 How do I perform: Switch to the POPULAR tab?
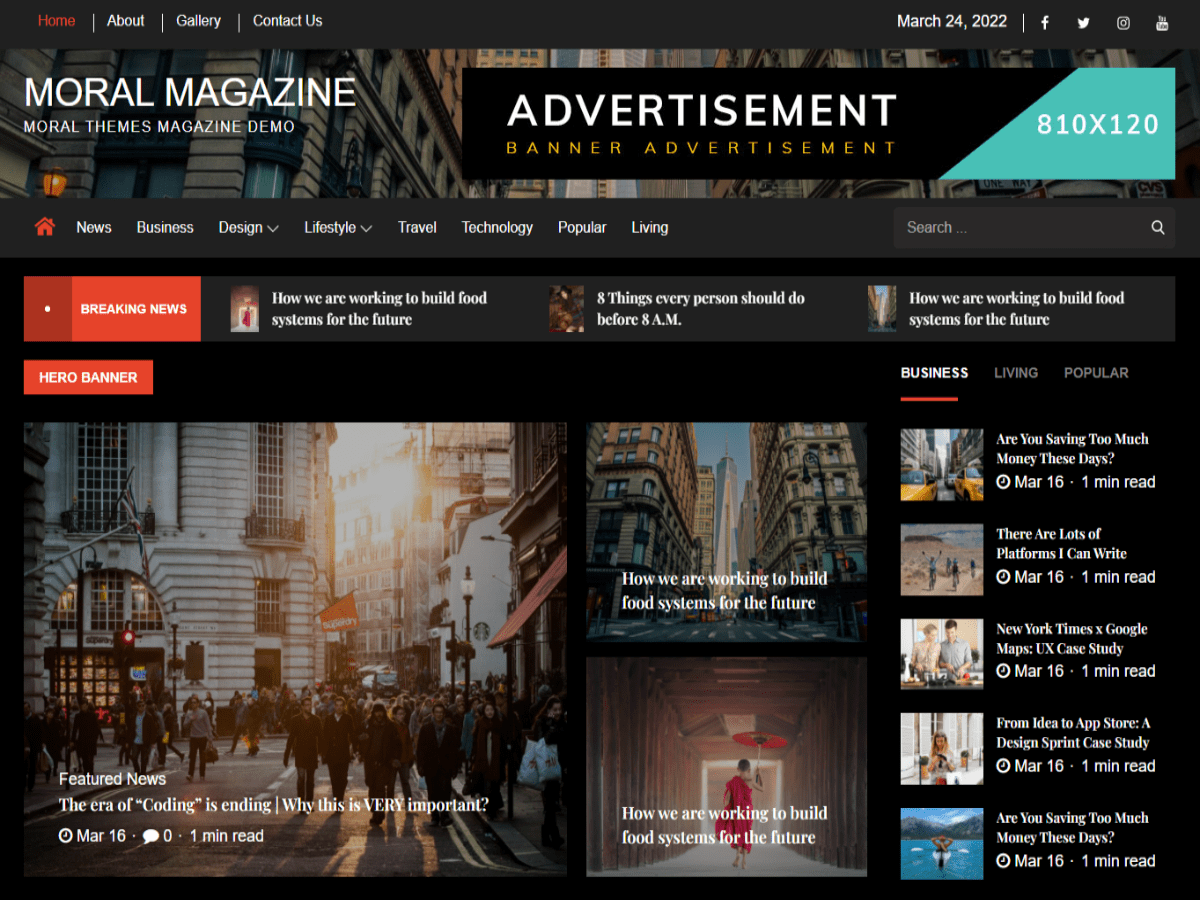(x=1096, y=372)
